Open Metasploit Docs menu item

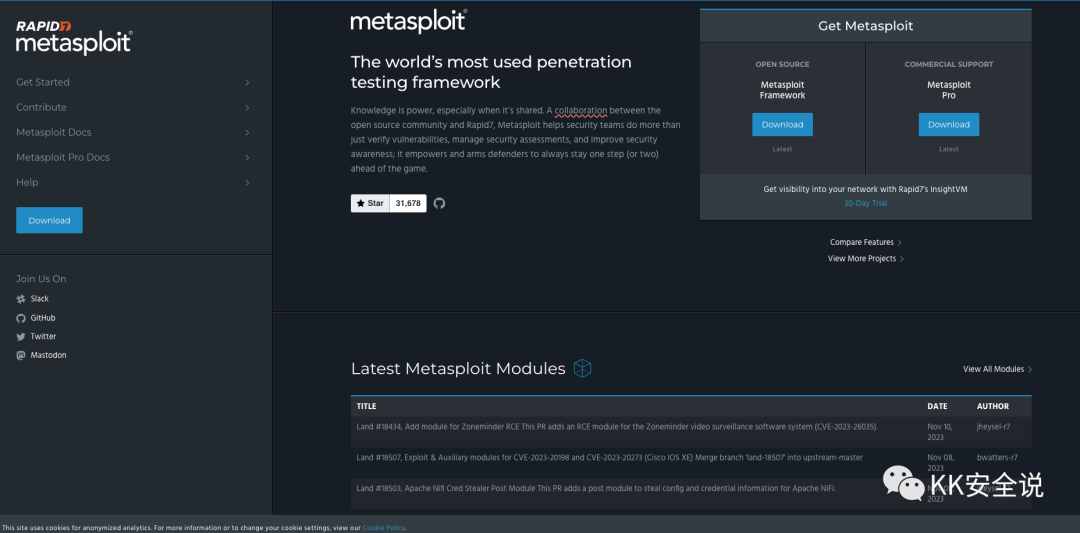click(x=54, y=132)
